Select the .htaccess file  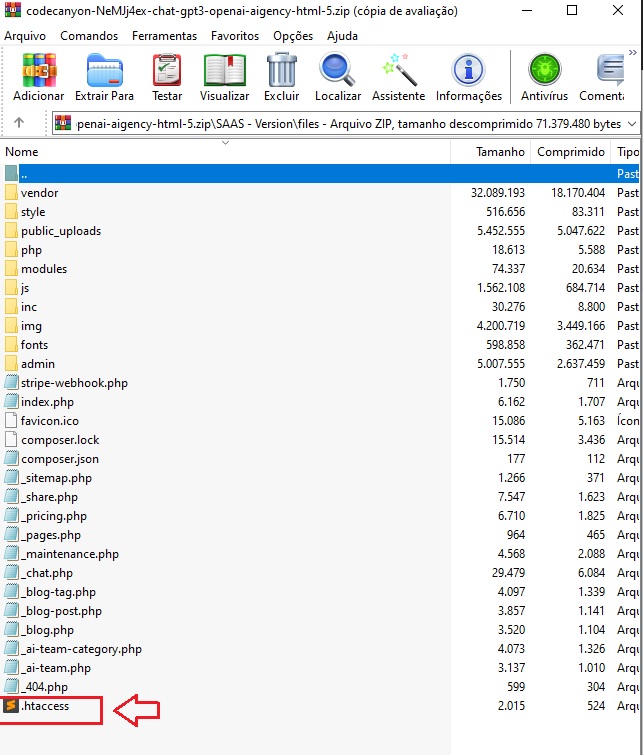(46, 707)
